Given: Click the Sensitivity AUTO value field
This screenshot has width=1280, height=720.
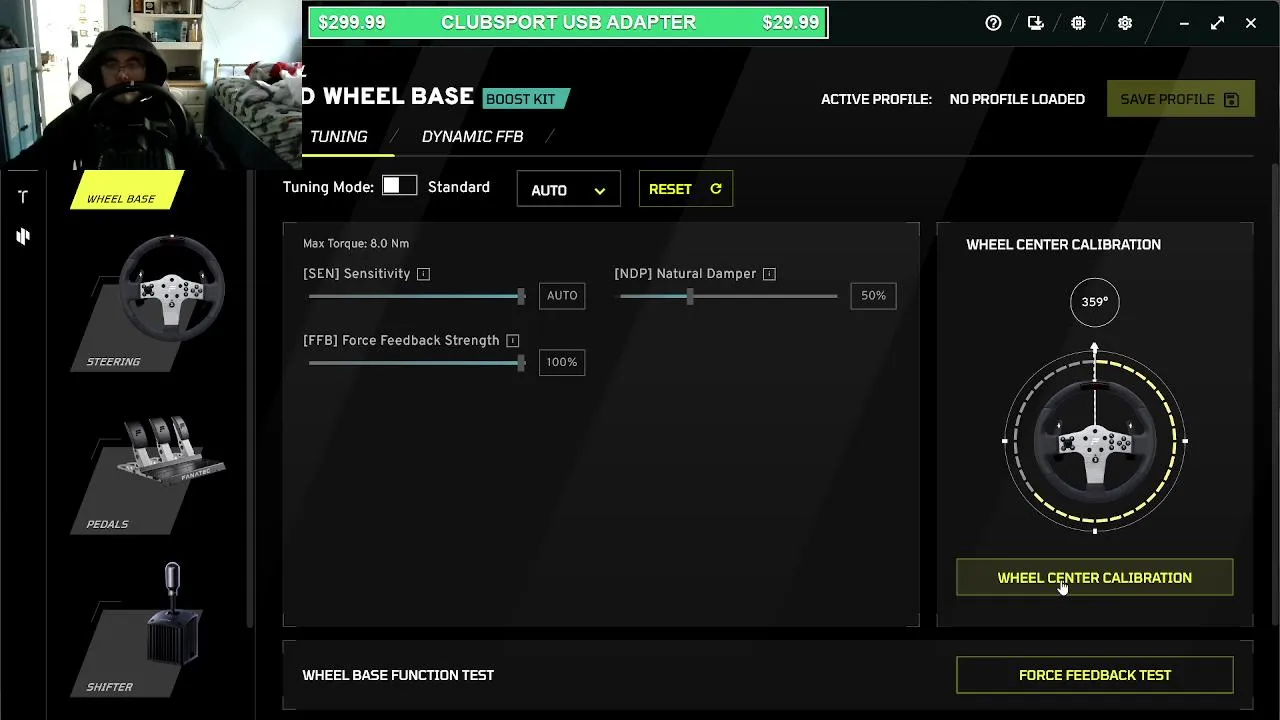Looking at the screenshot, I should 562,296.
